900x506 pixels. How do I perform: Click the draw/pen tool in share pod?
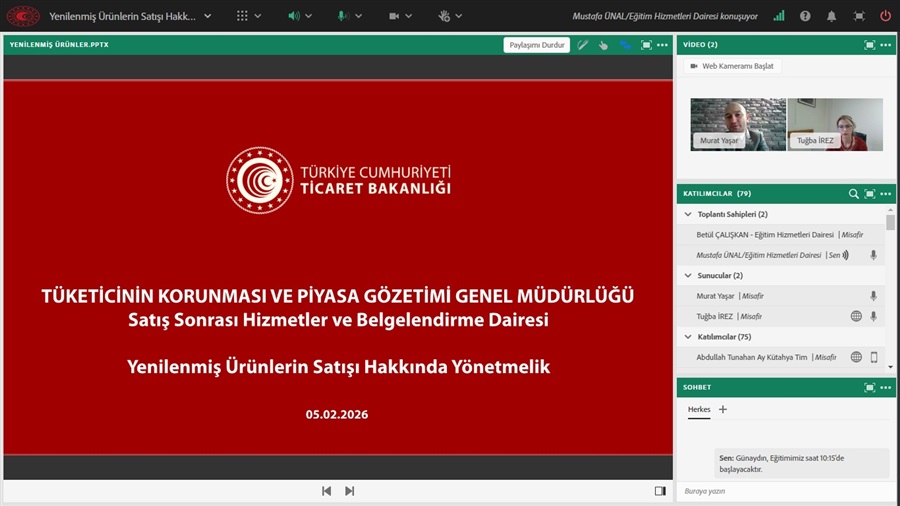tap(583, 45)
